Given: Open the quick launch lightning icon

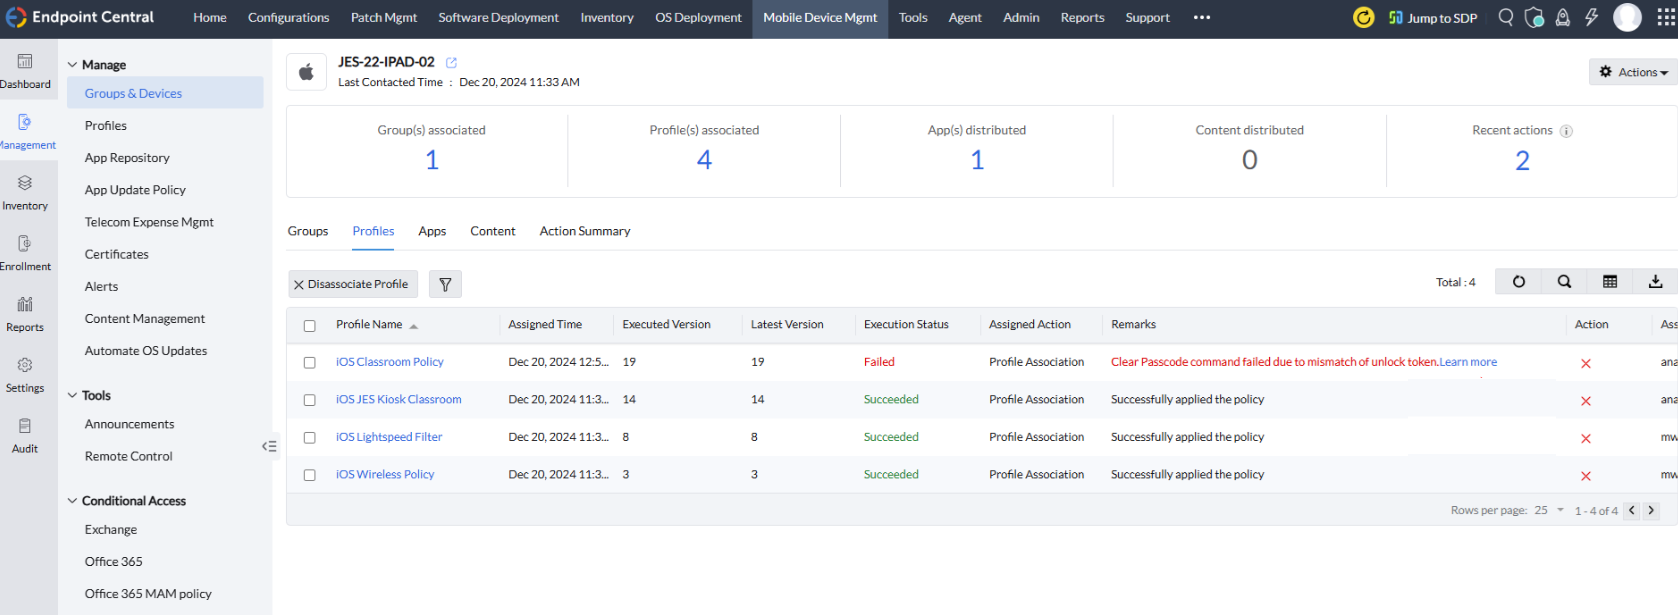Looking at the screenshot, I should (x=1591, y=17).
